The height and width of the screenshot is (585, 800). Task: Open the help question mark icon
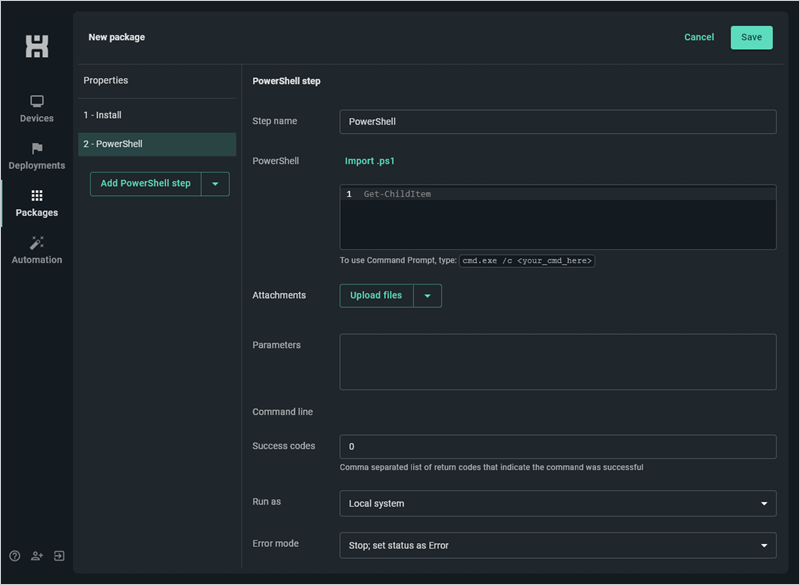pos(15,556)
